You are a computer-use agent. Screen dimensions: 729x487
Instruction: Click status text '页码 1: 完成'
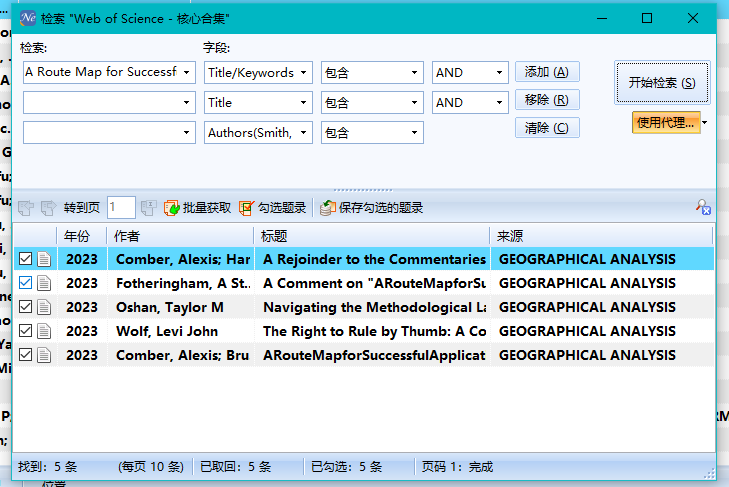click(x=457, y=467)
